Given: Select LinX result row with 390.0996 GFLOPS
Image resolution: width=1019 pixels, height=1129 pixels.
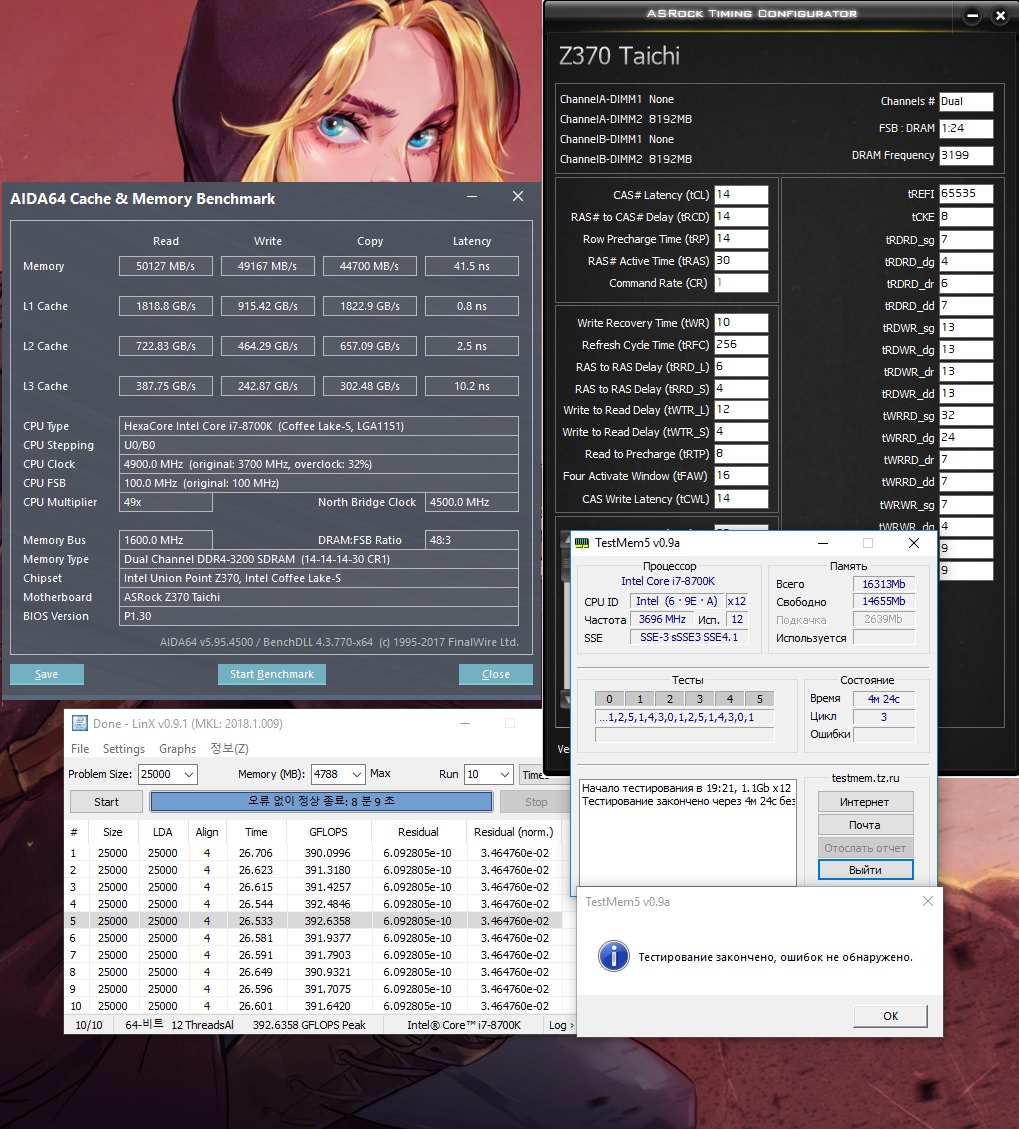Looking at the screenshot, I should coord(313,853).
